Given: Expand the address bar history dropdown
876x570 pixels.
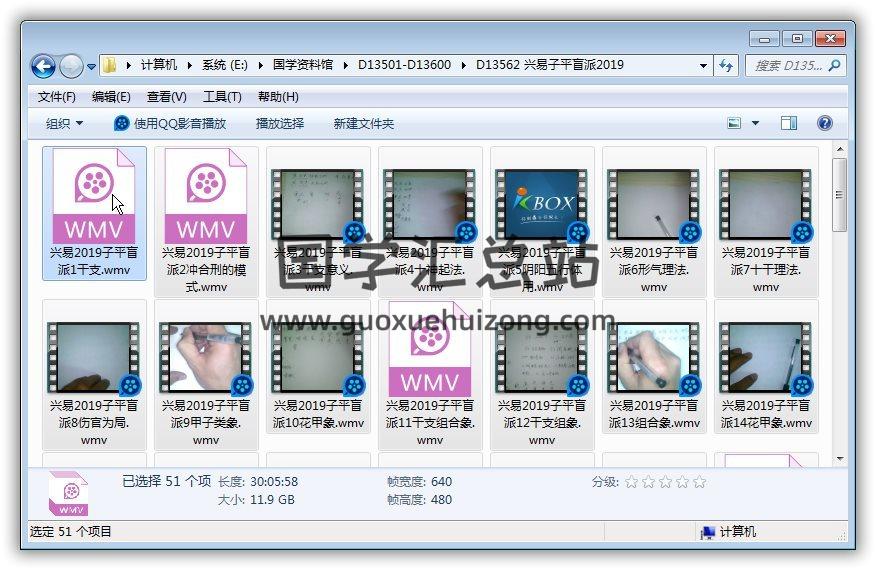Looking at the screenshot, I should point(704,66).
